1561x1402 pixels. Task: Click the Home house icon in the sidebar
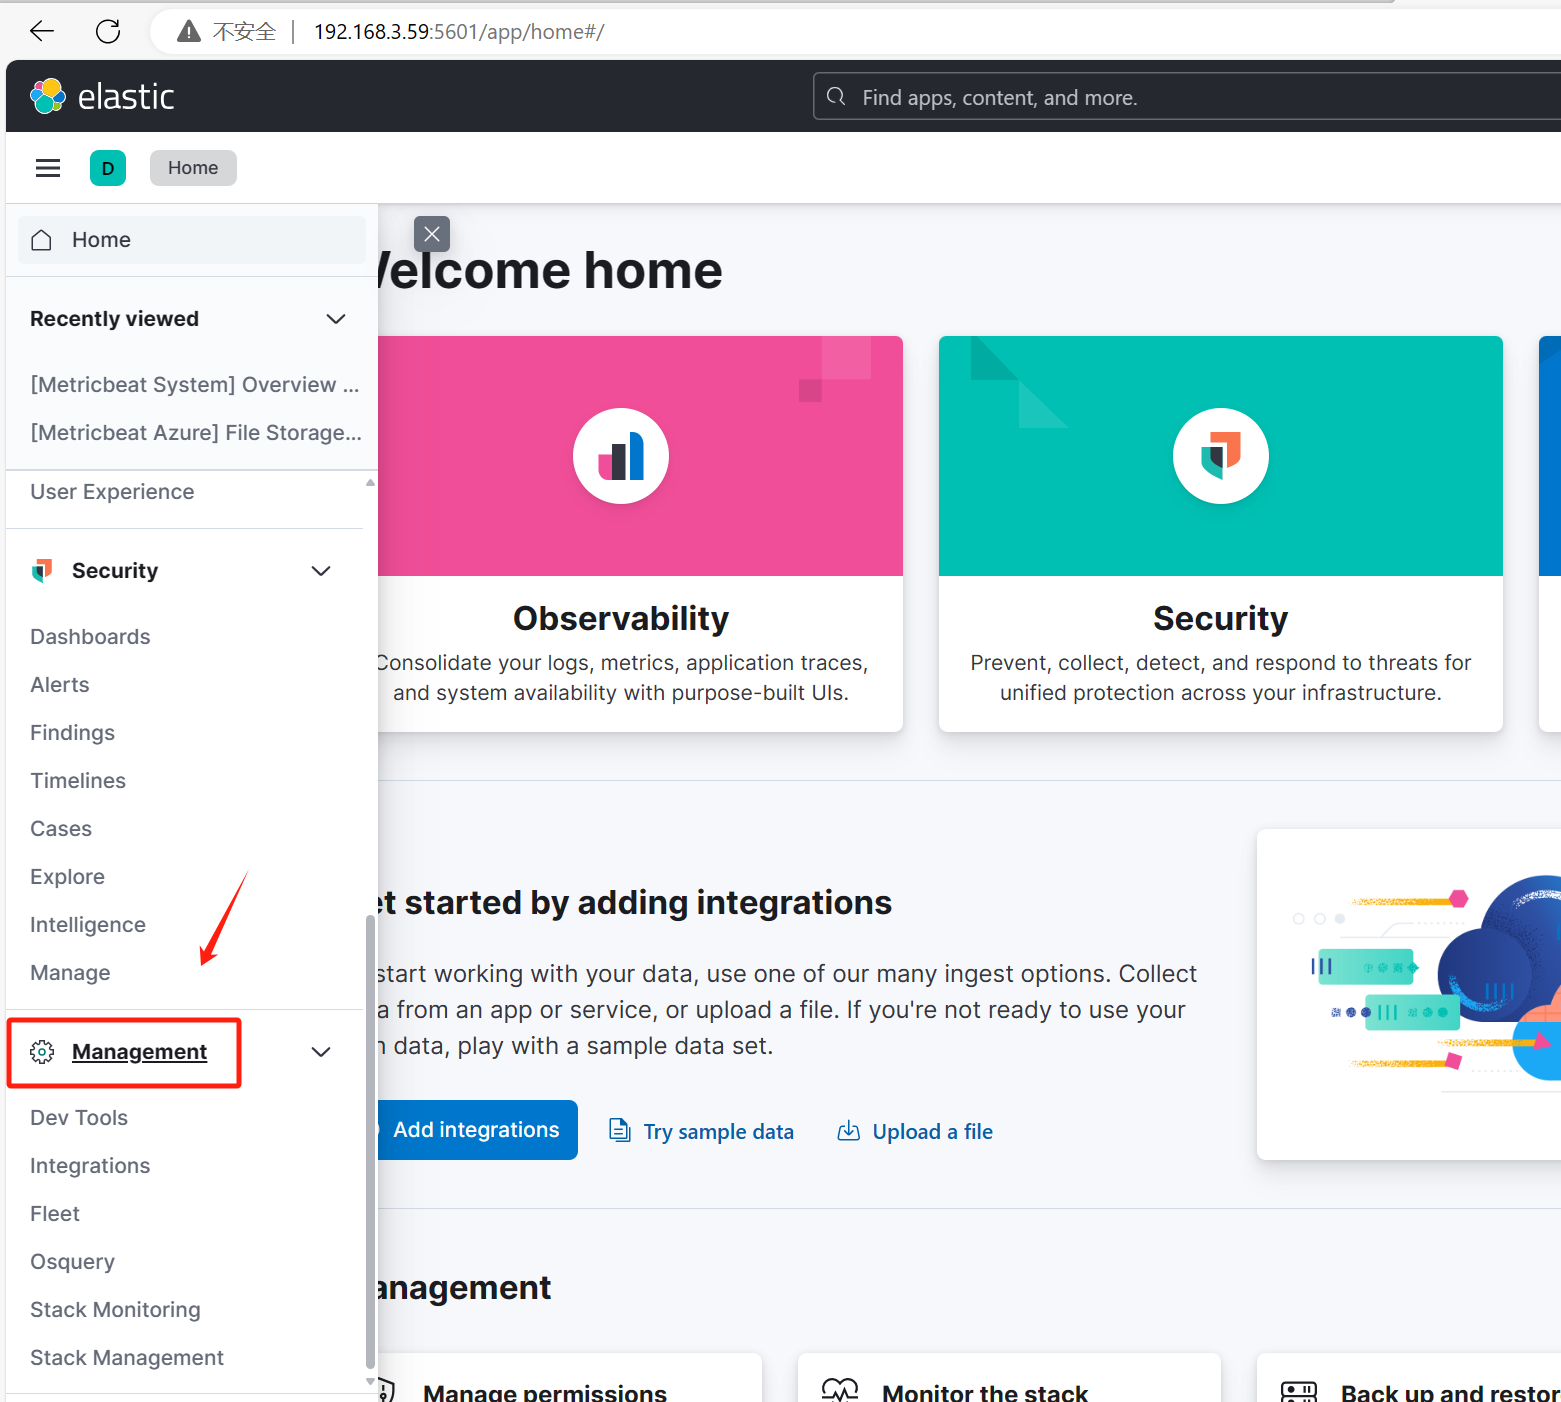(41, 240)
